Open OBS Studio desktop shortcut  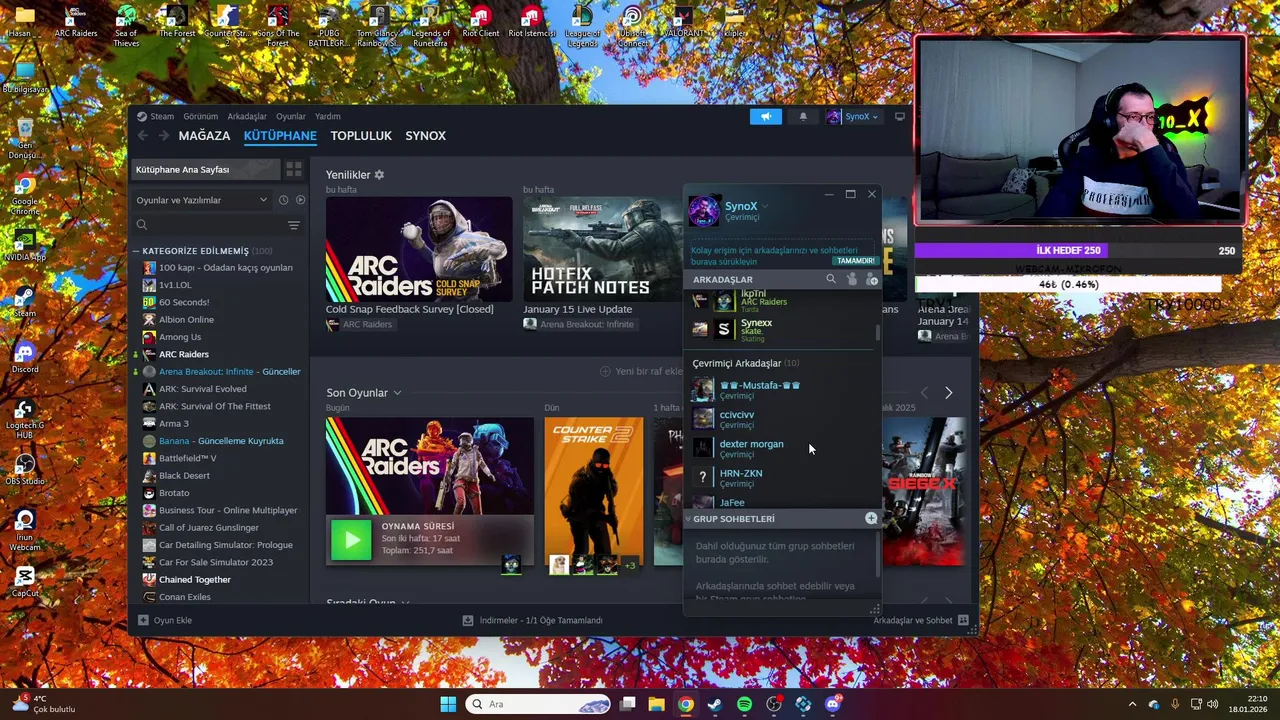click(x=25, y=469)
